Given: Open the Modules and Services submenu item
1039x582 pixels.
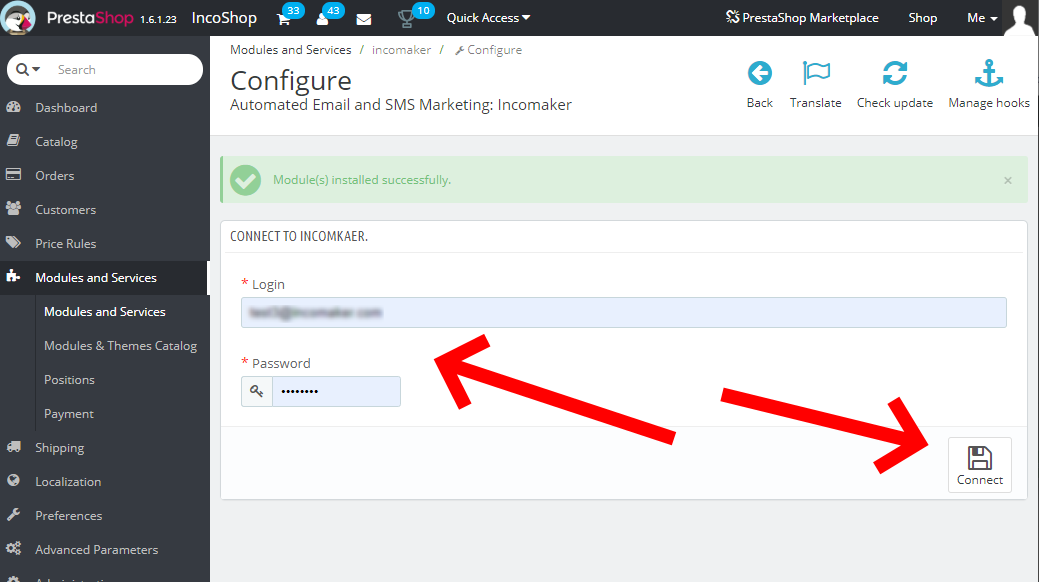Looking at the screenshot, I should [x=105, y=312].
